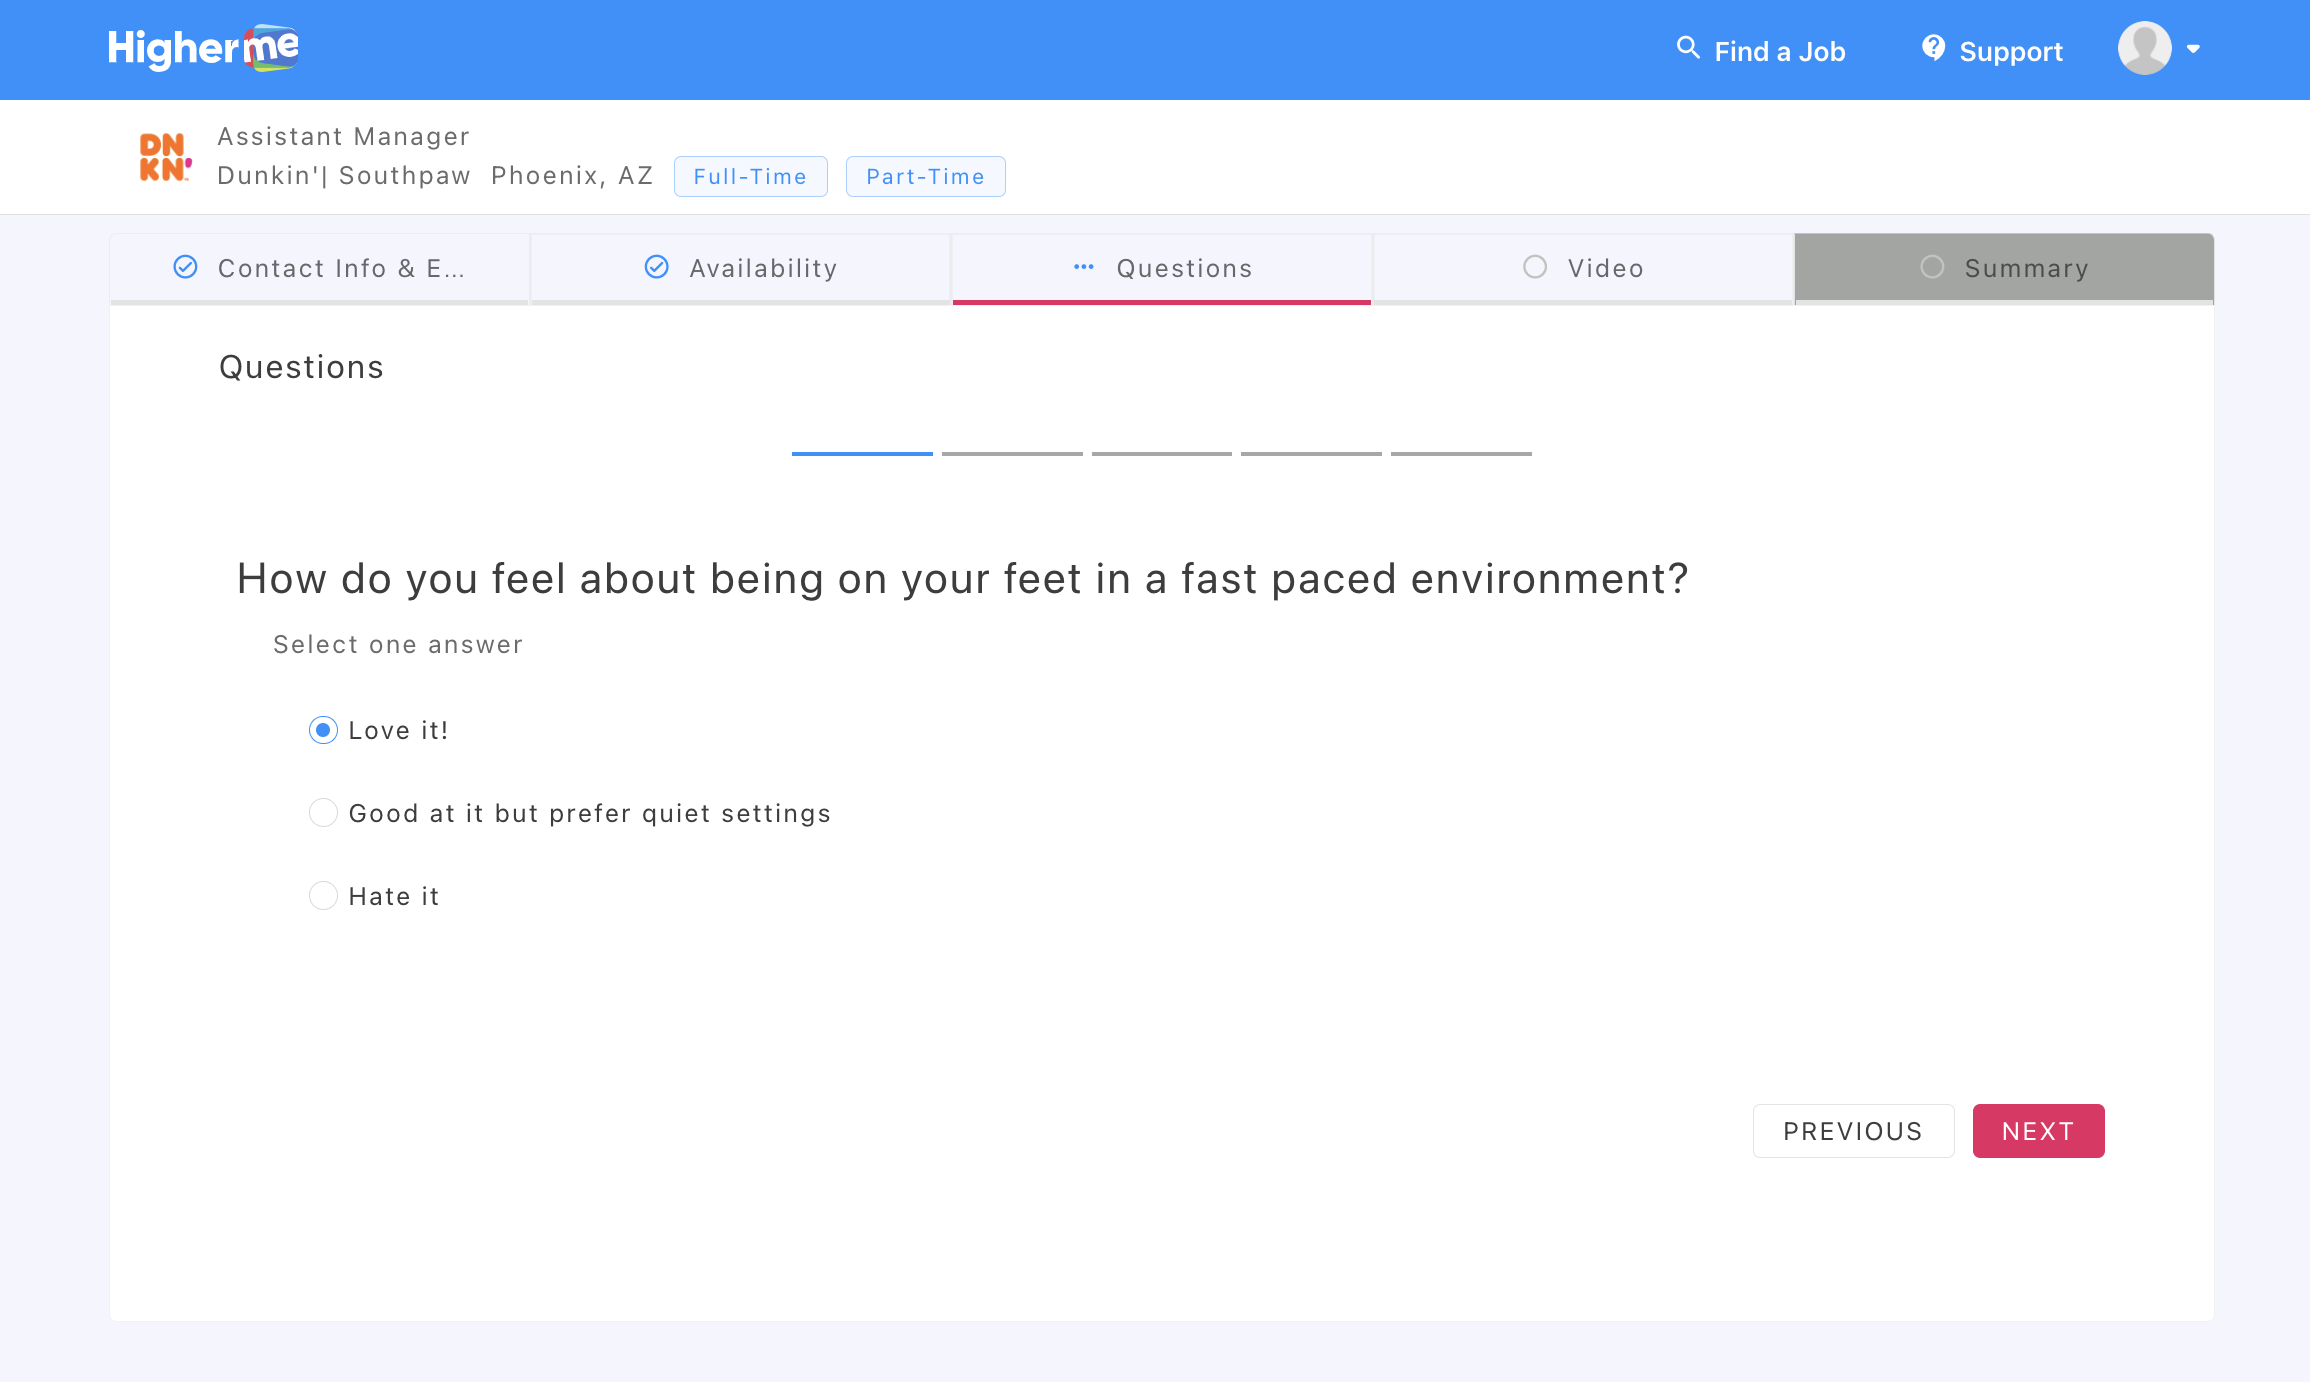The height and width of the screenshot is (1382, 2310).
Task: Click the first question progress bar segment
Action: click(862, 454)
